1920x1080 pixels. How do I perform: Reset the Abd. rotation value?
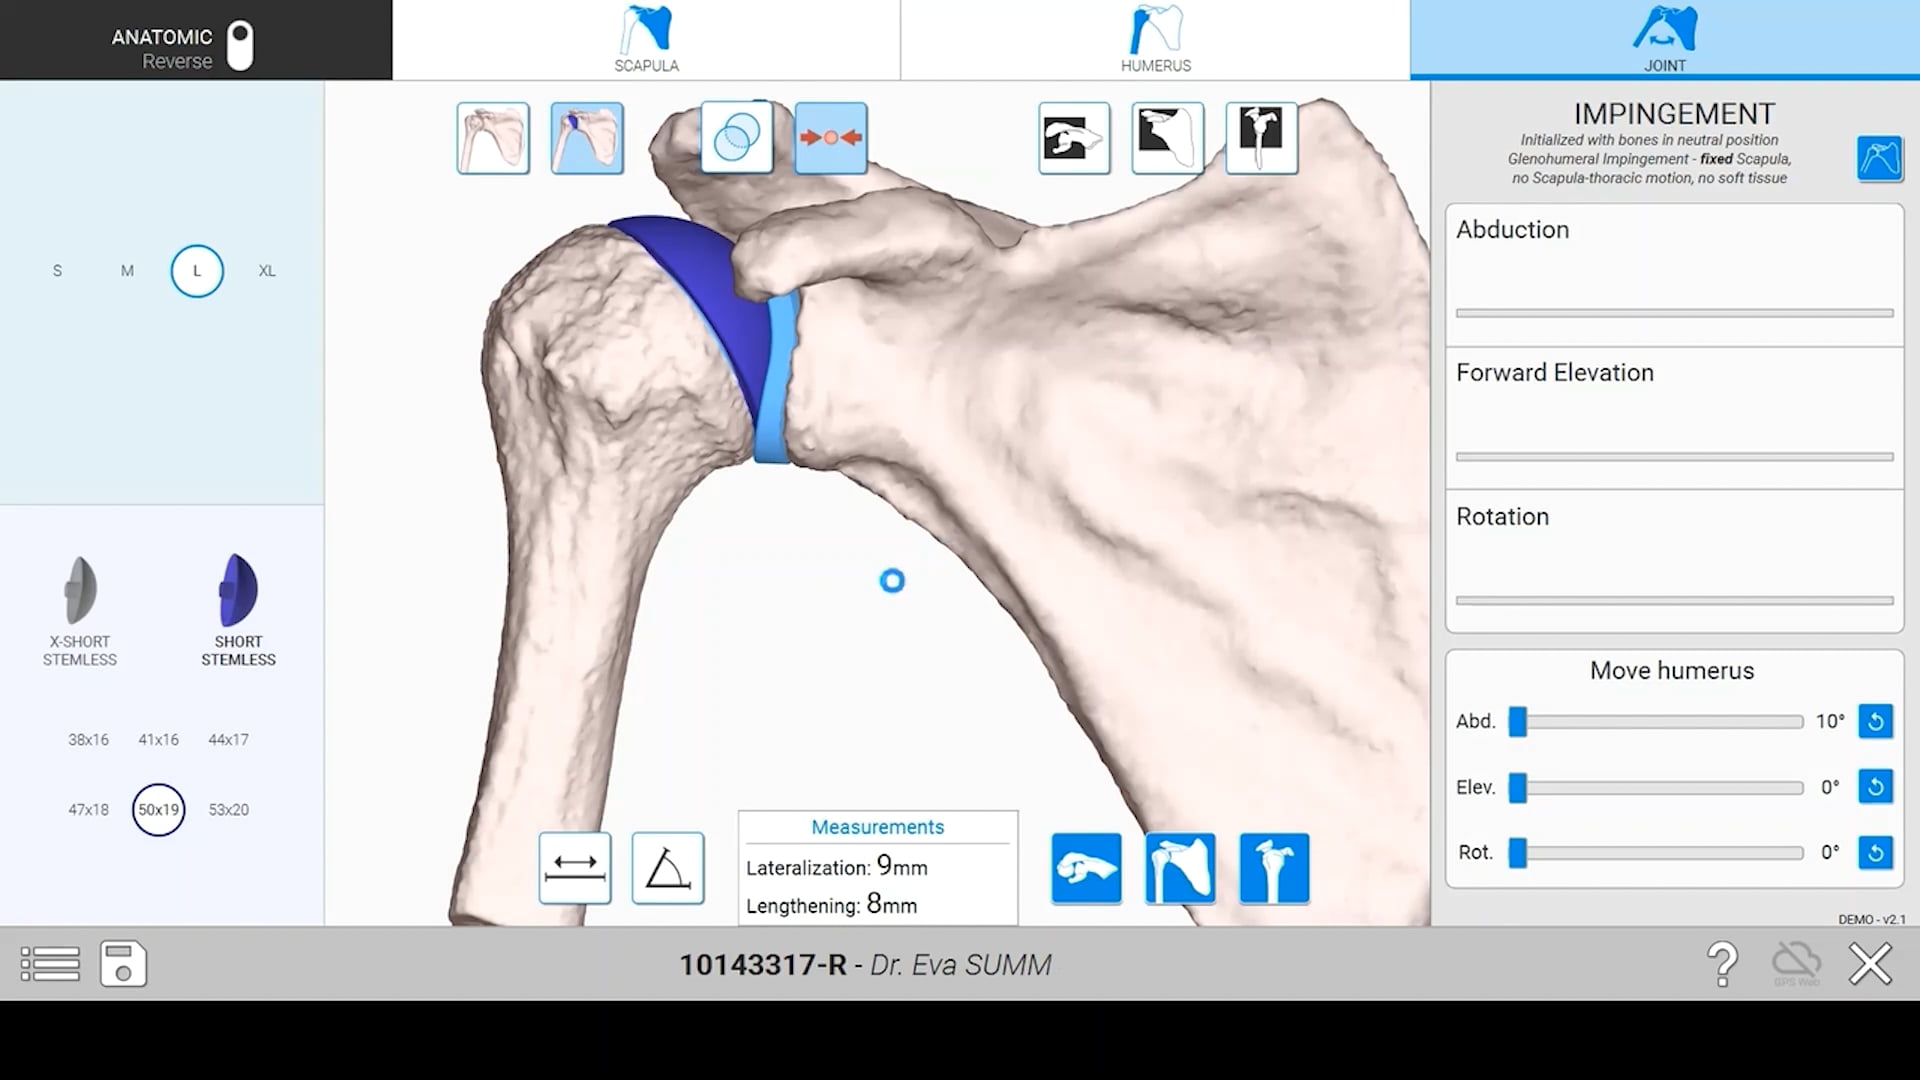1877,721
